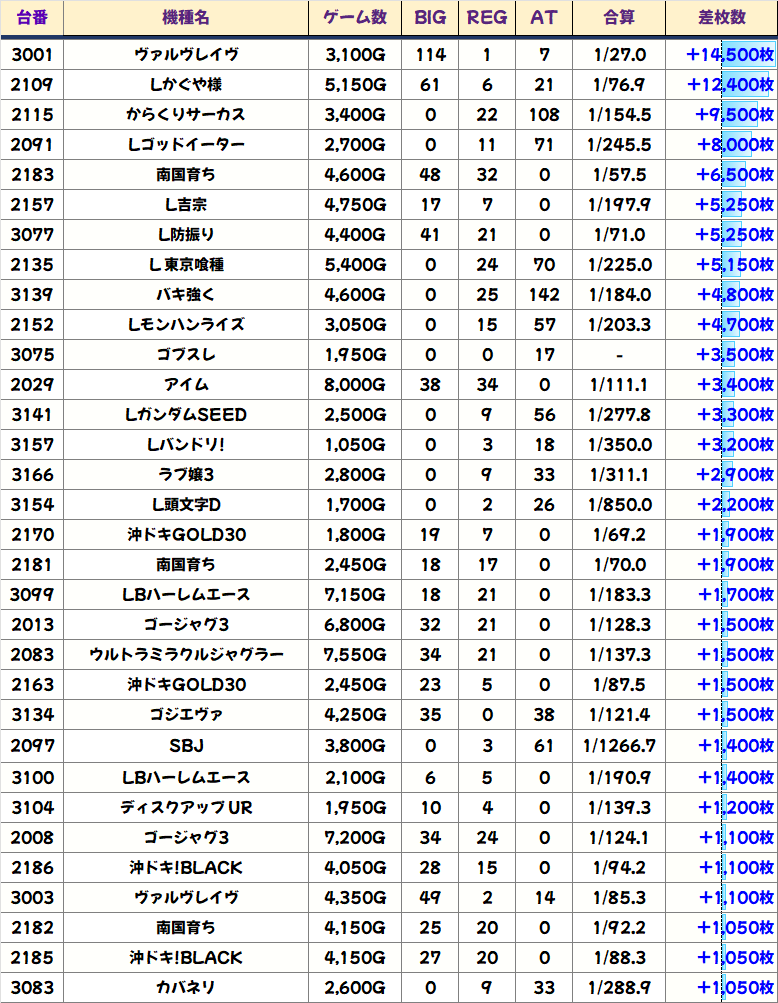Click the アイム machine name
Viewport: 778px width, 1003px height.
click(x=186, y=385)
